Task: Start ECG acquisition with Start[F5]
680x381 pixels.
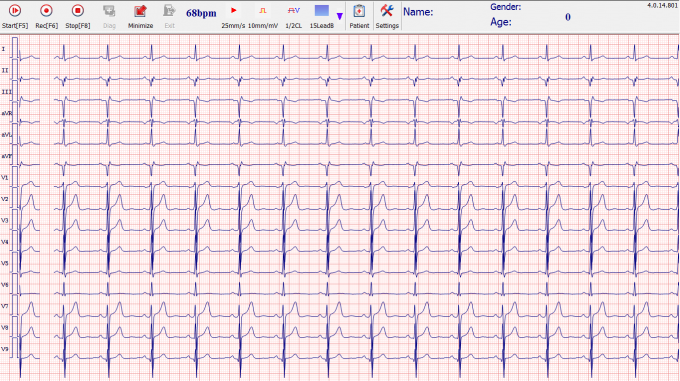Action: pyautogui.click(x=15, y=16)
